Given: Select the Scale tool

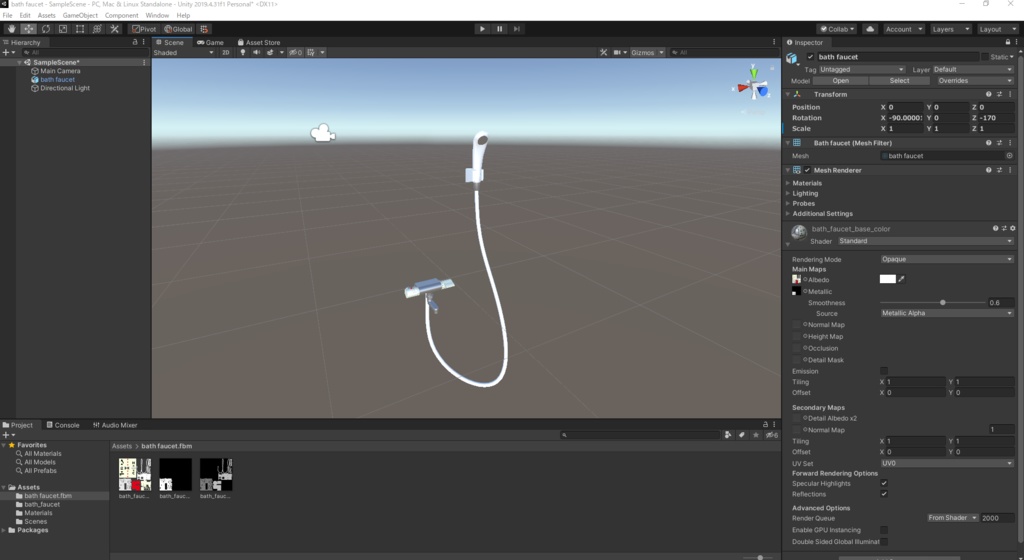Looking at the screenshot, I should (x=63, y=29).
